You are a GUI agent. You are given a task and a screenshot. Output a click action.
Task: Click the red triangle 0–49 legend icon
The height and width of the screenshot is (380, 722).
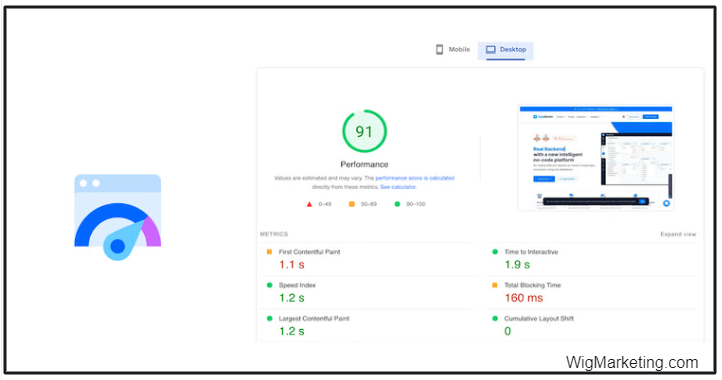click(309, 204)
